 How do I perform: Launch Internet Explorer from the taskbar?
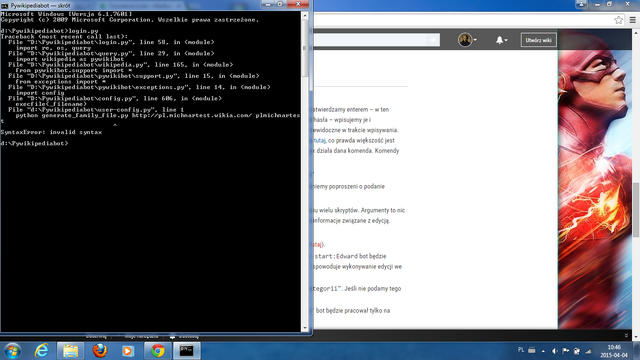42,351
